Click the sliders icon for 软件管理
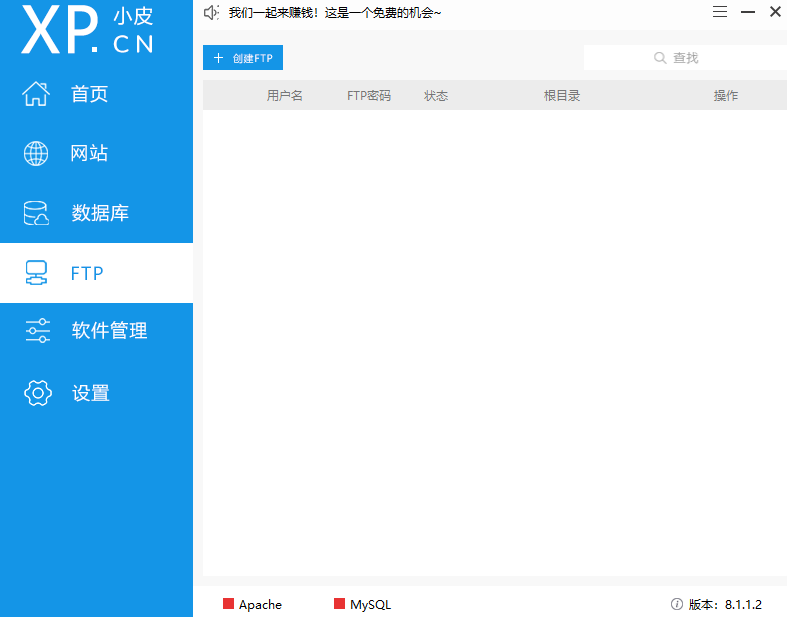 click(38, 330)
